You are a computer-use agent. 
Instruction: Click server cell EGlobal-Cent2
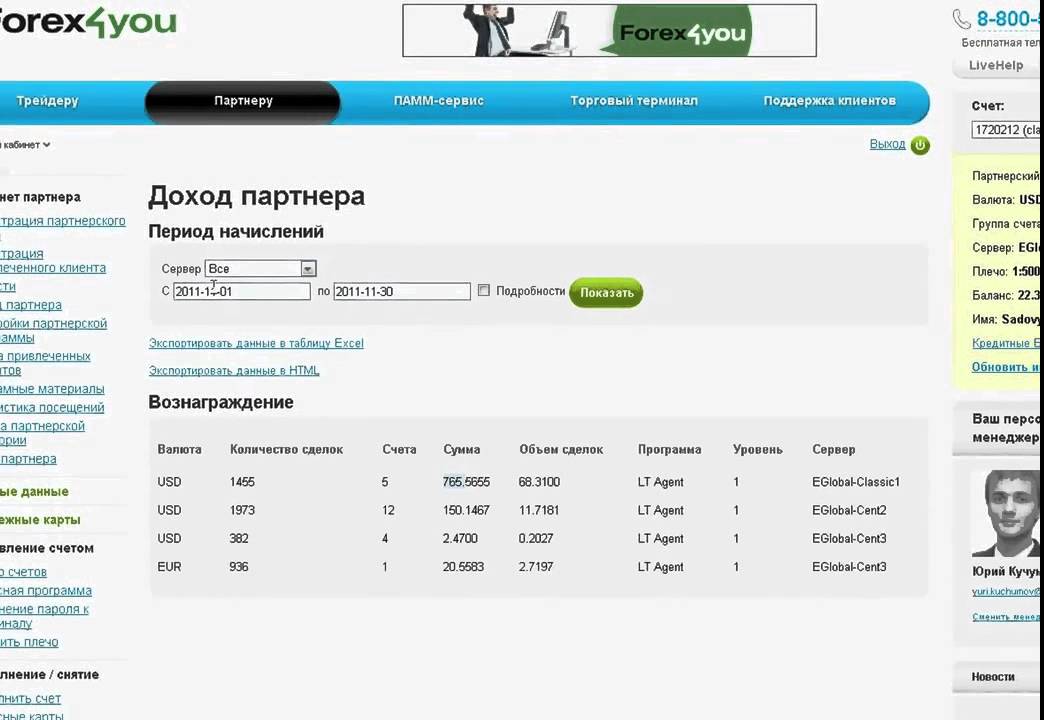(849, 510)
